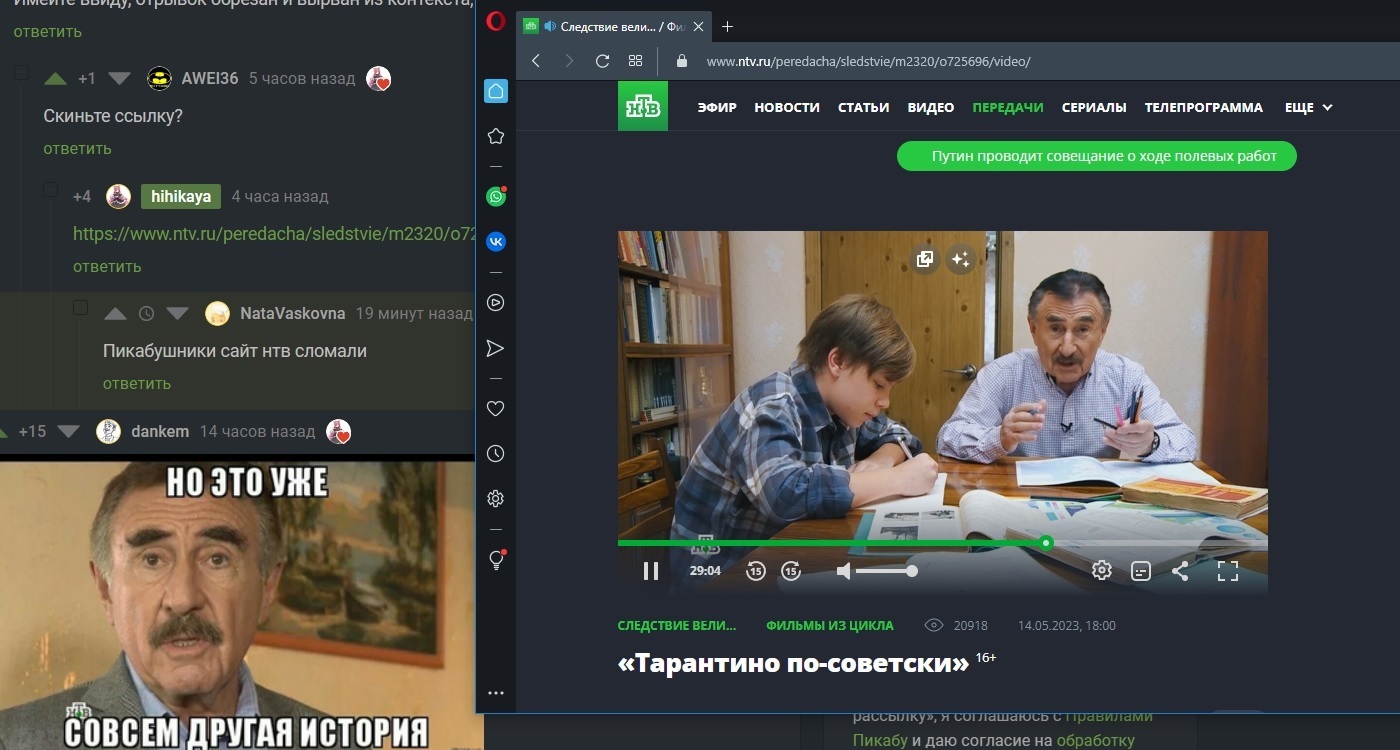Click AI sparkle icon on video

point(960,260)
